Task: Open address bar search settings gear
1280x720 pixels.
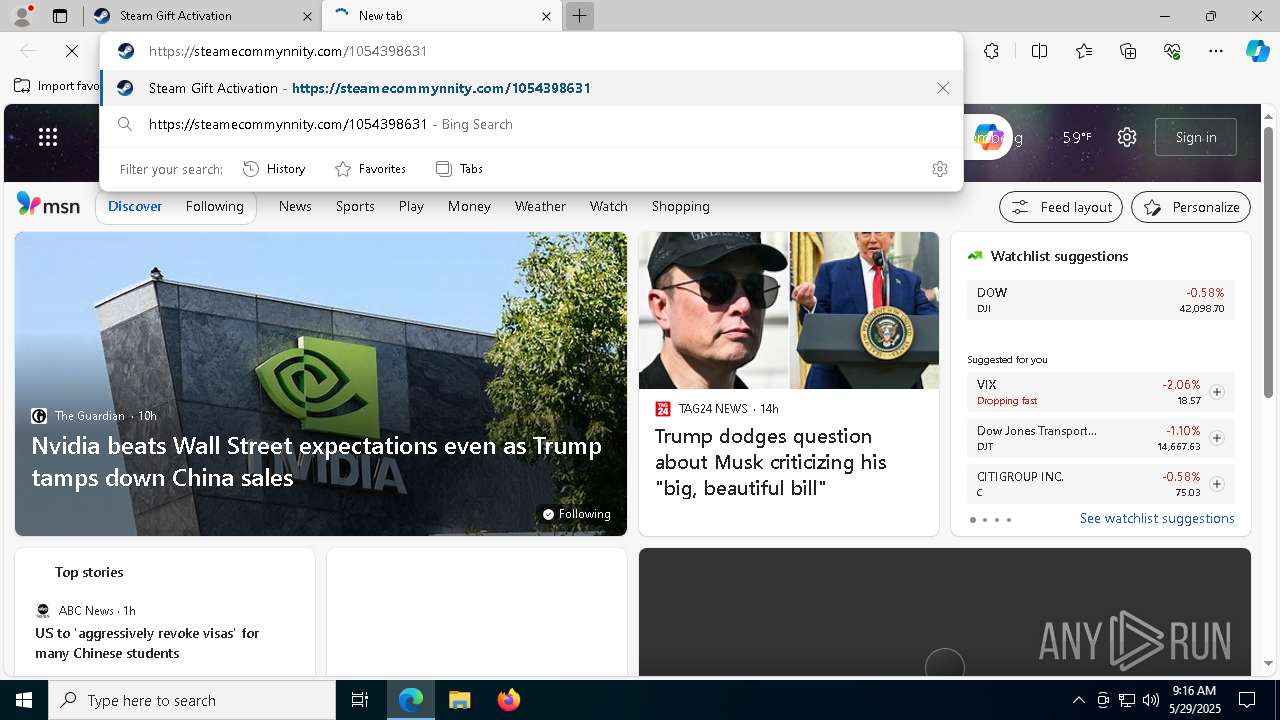Action: (x=939, y=169)
